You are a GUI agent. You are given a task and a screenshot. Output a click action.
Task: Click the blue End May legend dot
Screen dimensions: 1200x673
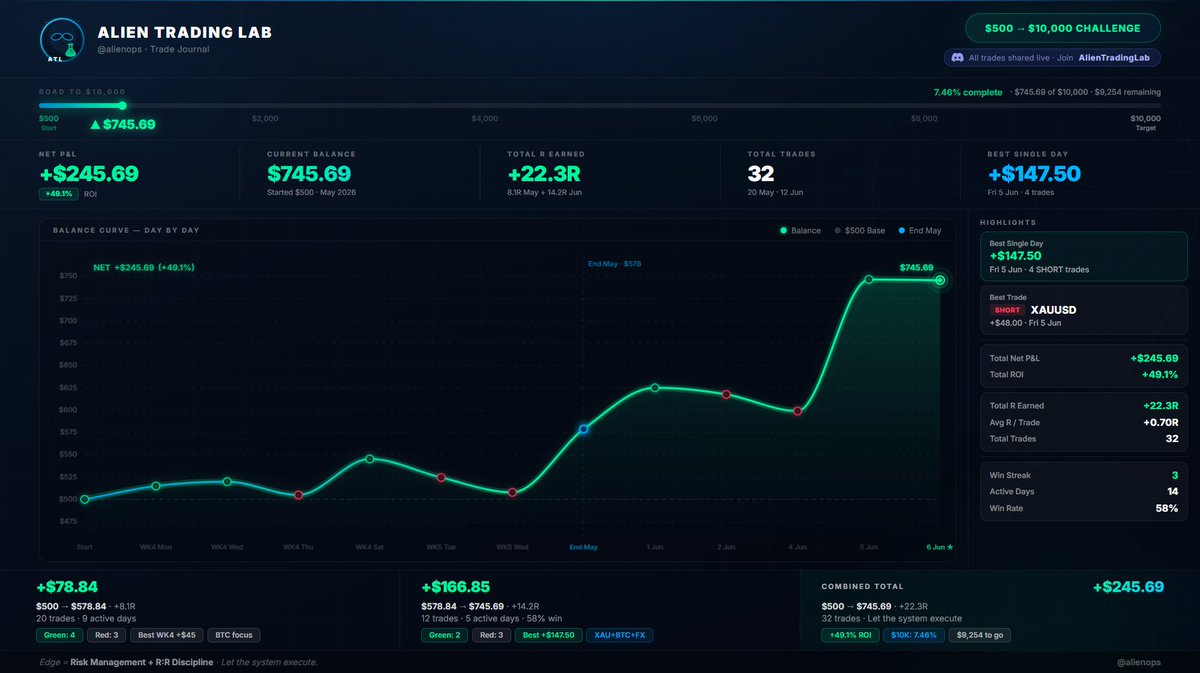pos(901,231)
